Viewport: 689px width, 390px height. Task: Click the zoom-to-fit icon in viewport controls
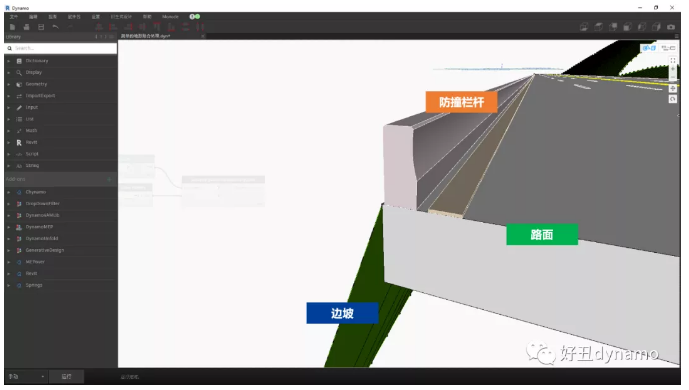(673, 60)
